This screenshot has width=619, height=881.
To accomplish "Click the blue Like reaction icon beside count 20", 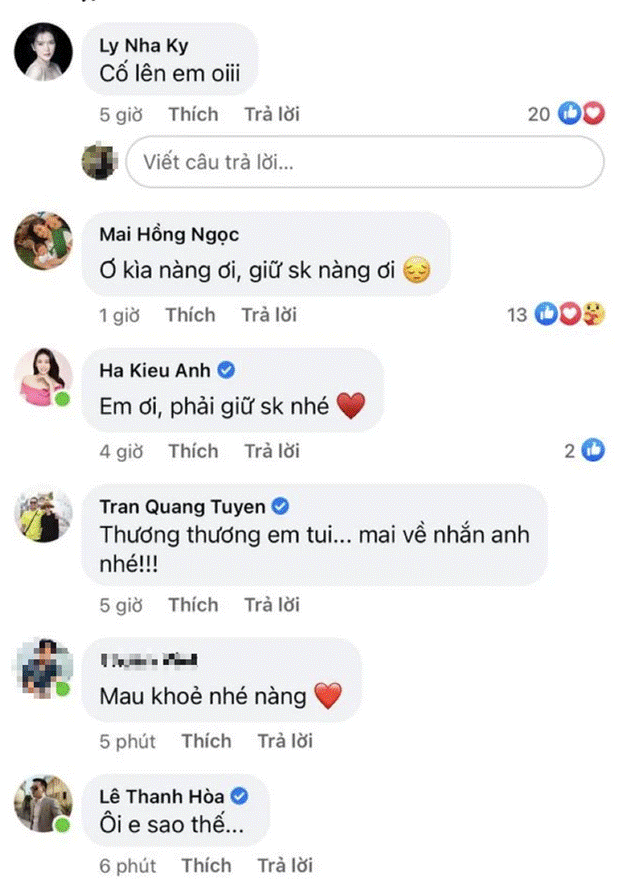I will [568, 114].
